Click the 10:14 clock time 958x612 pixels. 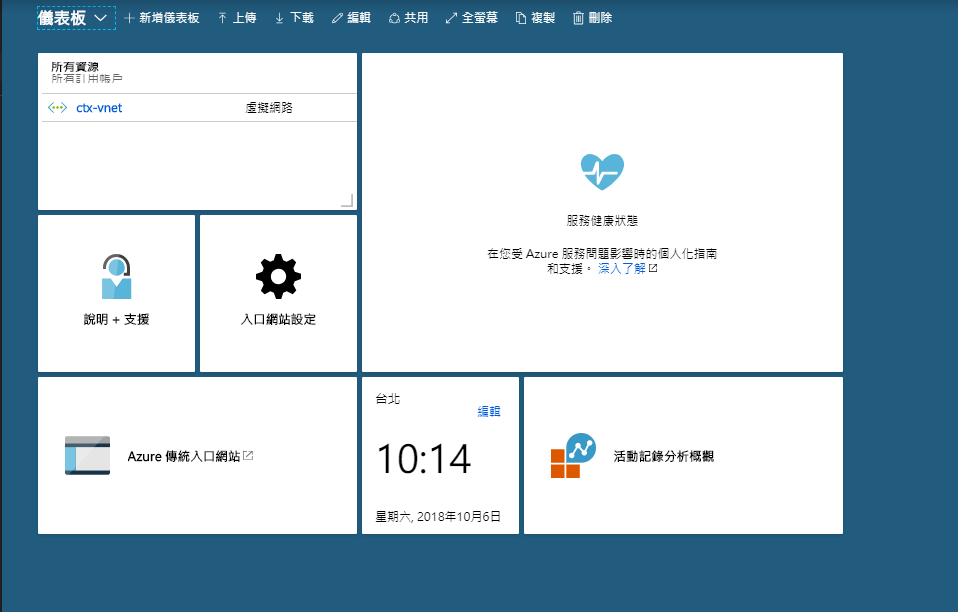(424, 459)
